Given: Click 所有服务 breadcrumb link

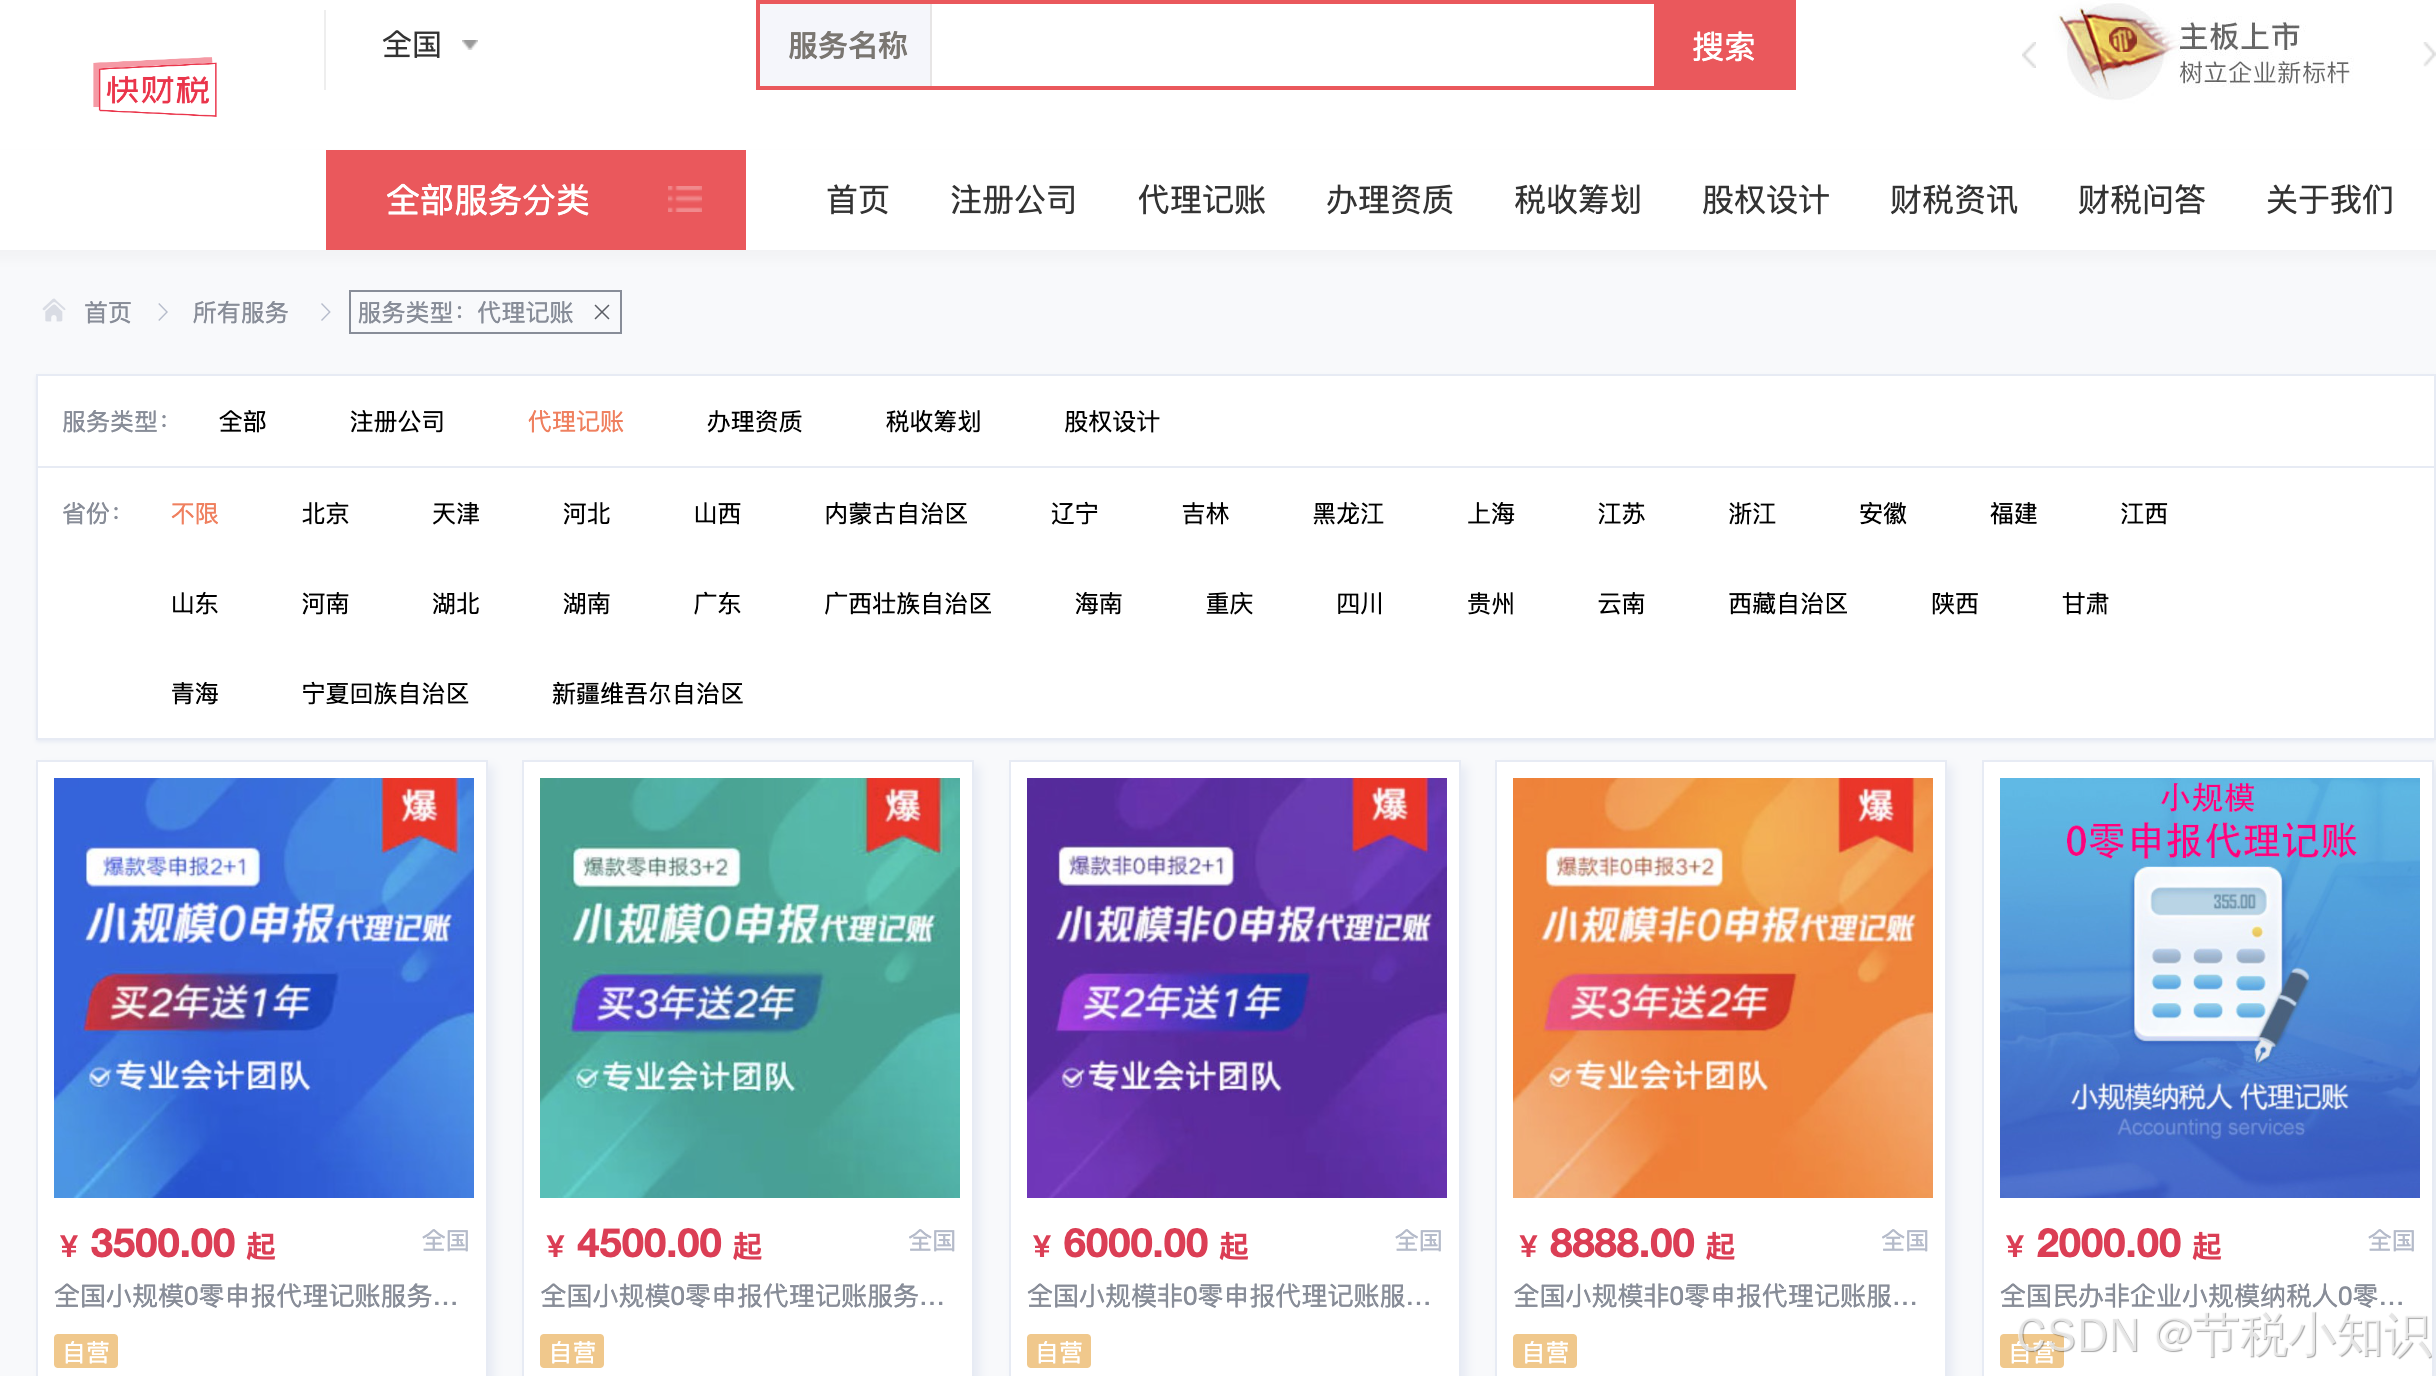Looking at the screenshot, I should [x=240, y=312].
